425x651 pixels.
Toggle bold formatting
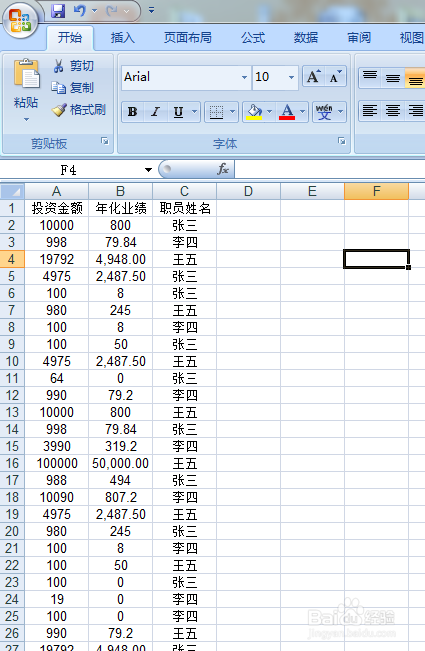point(133,112)
